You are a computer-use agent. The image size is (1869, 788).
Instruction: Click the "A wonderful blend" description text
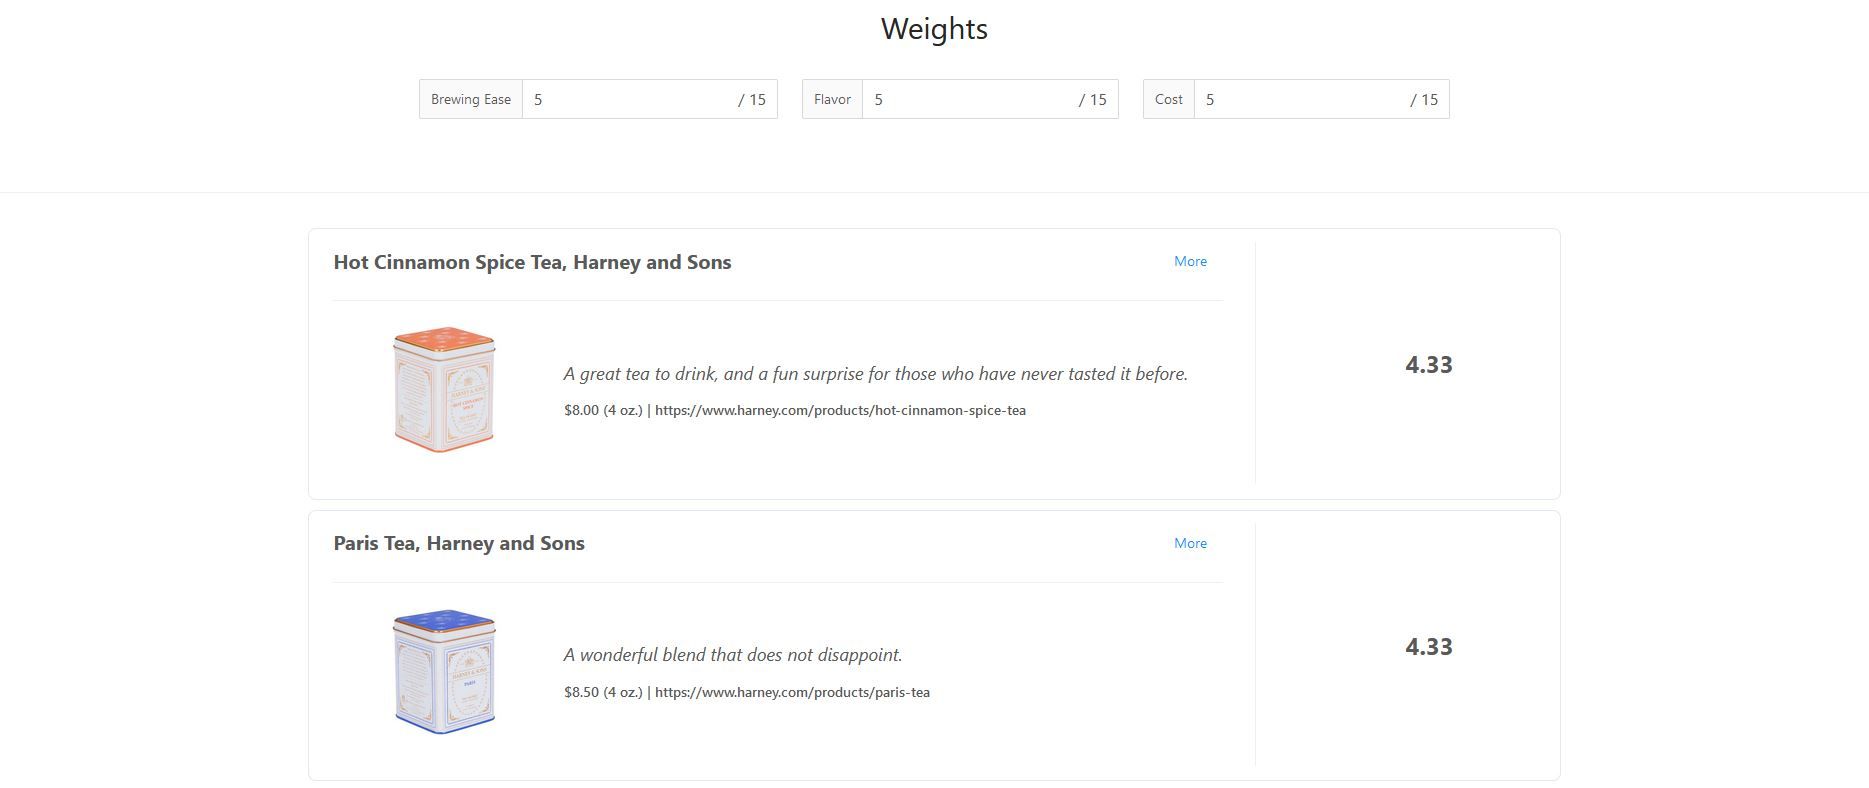pos(732,655)
